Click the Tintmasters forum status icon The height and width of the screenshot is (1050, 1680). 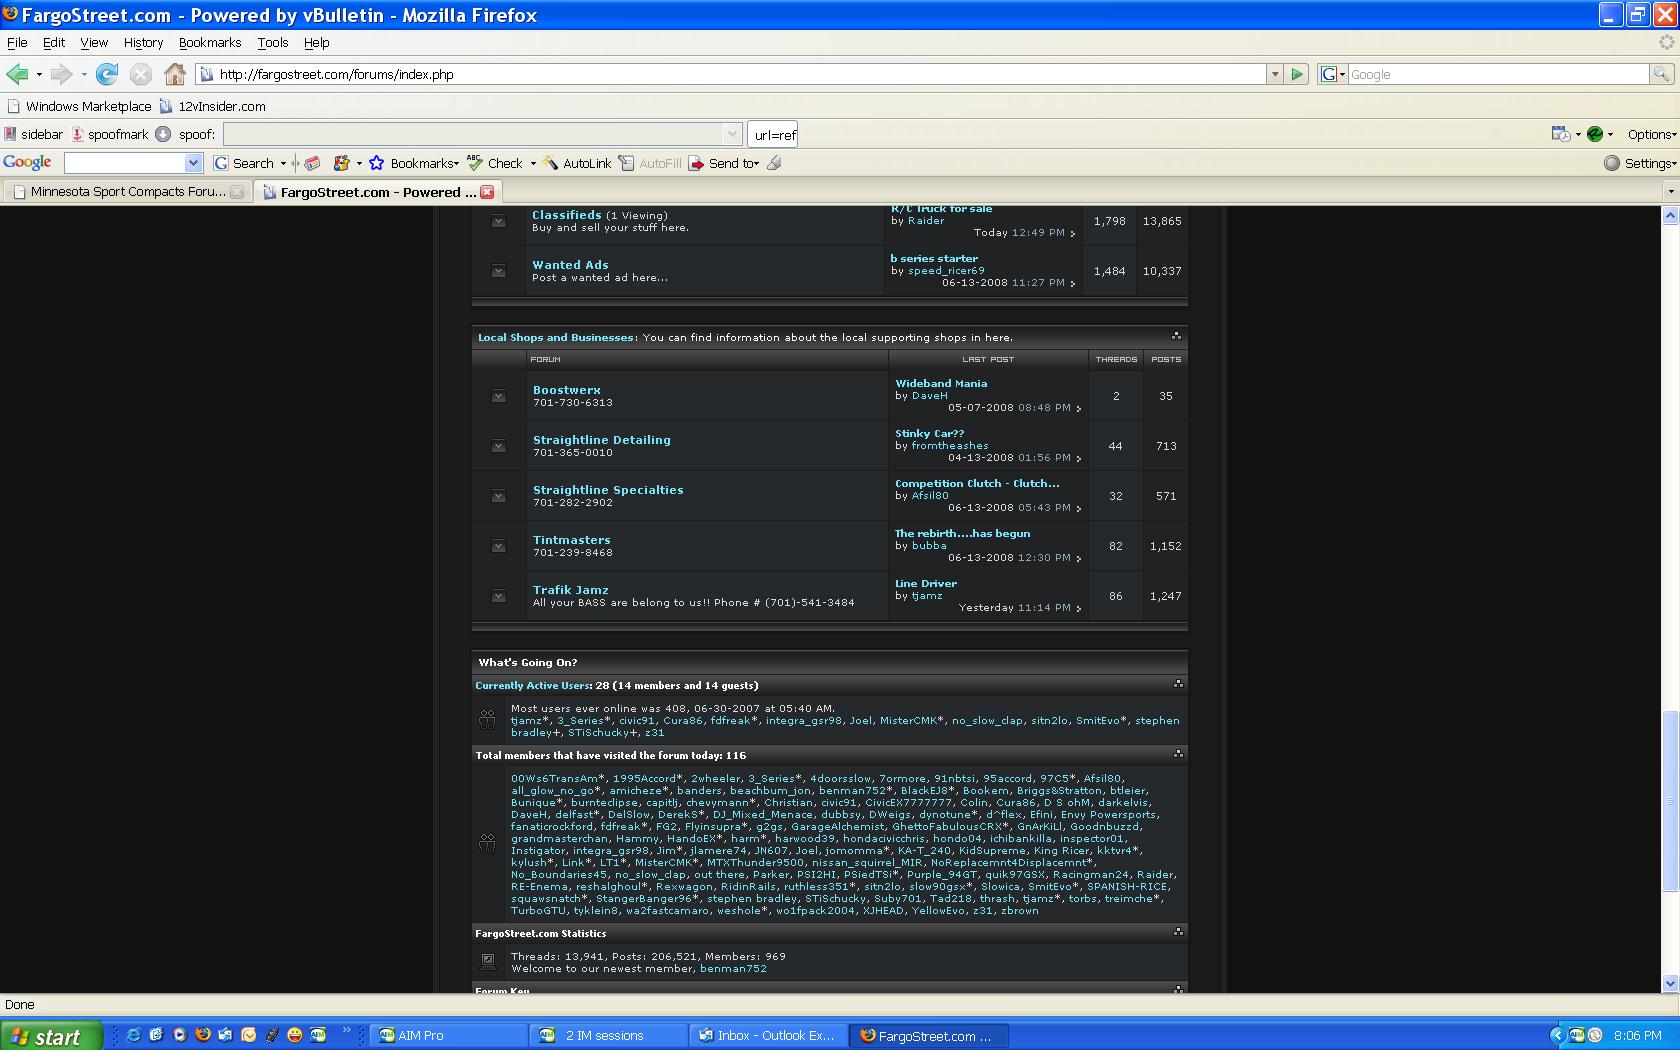pos(499,546)
